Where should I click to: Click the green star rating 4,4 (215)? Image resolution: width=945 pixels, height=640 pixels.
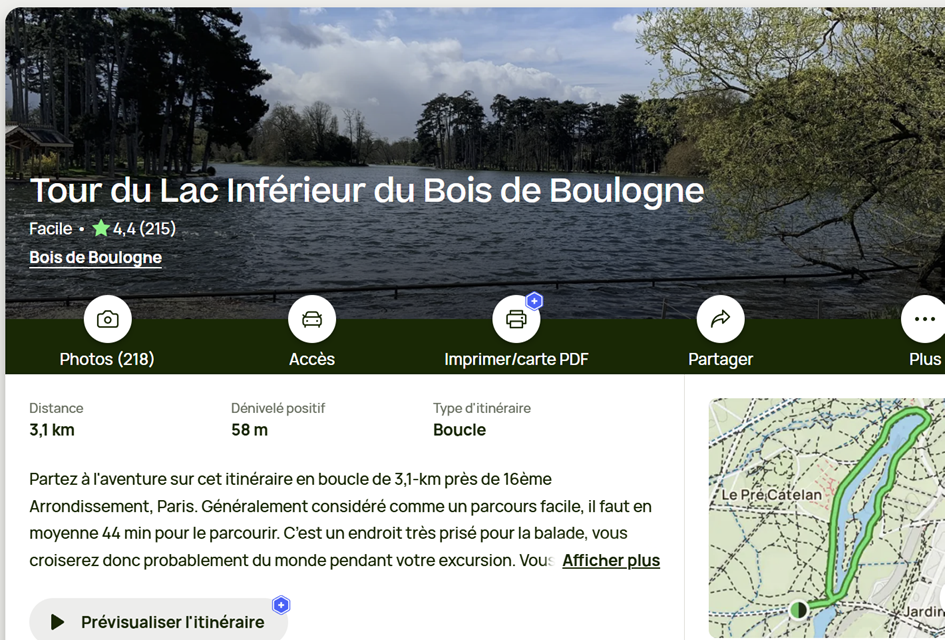coord(134,229)
